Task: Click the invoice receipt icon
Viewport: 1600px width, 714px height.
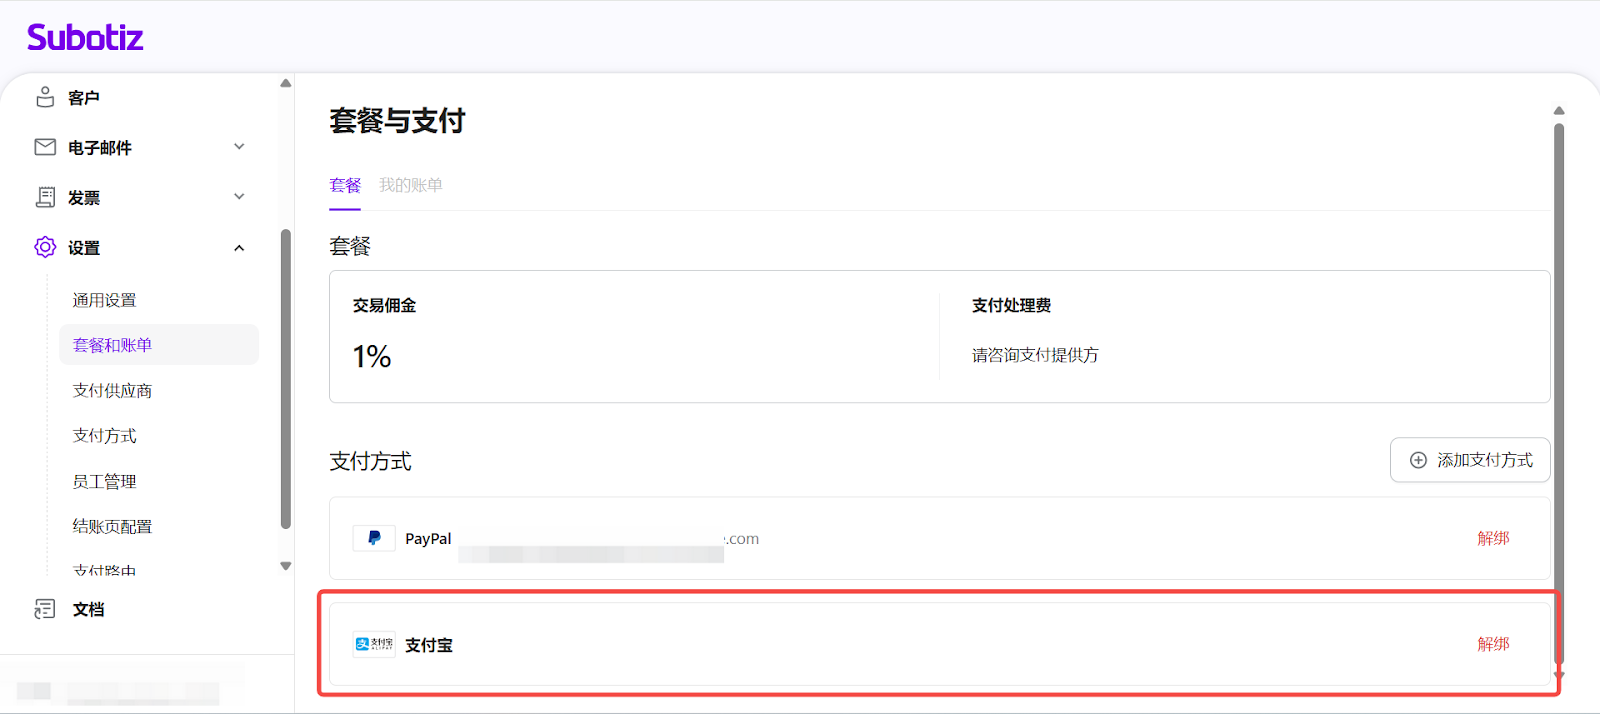Action: click(x=45, y=197)
